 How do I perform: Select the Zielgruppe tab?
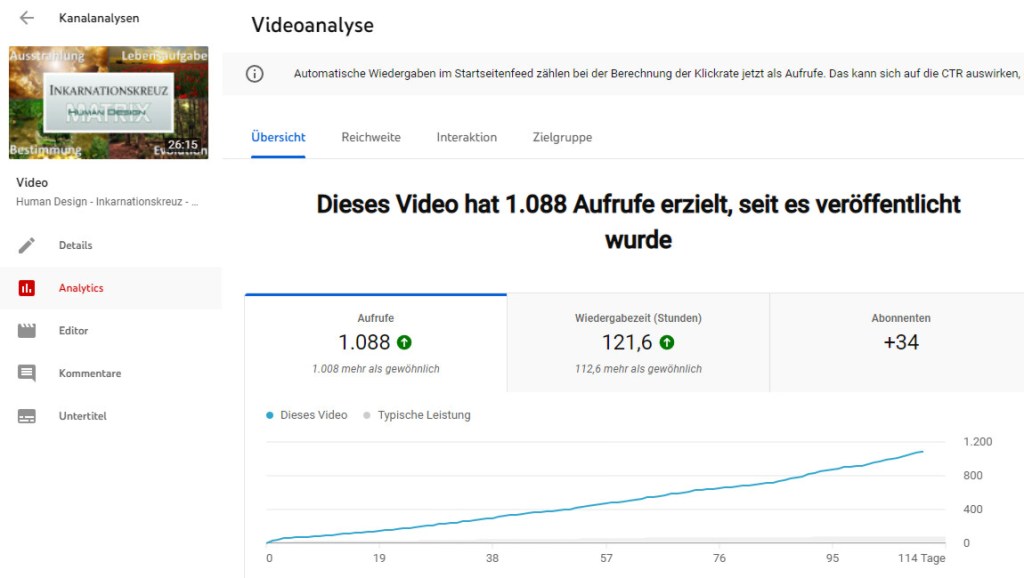tap(562, 137)
